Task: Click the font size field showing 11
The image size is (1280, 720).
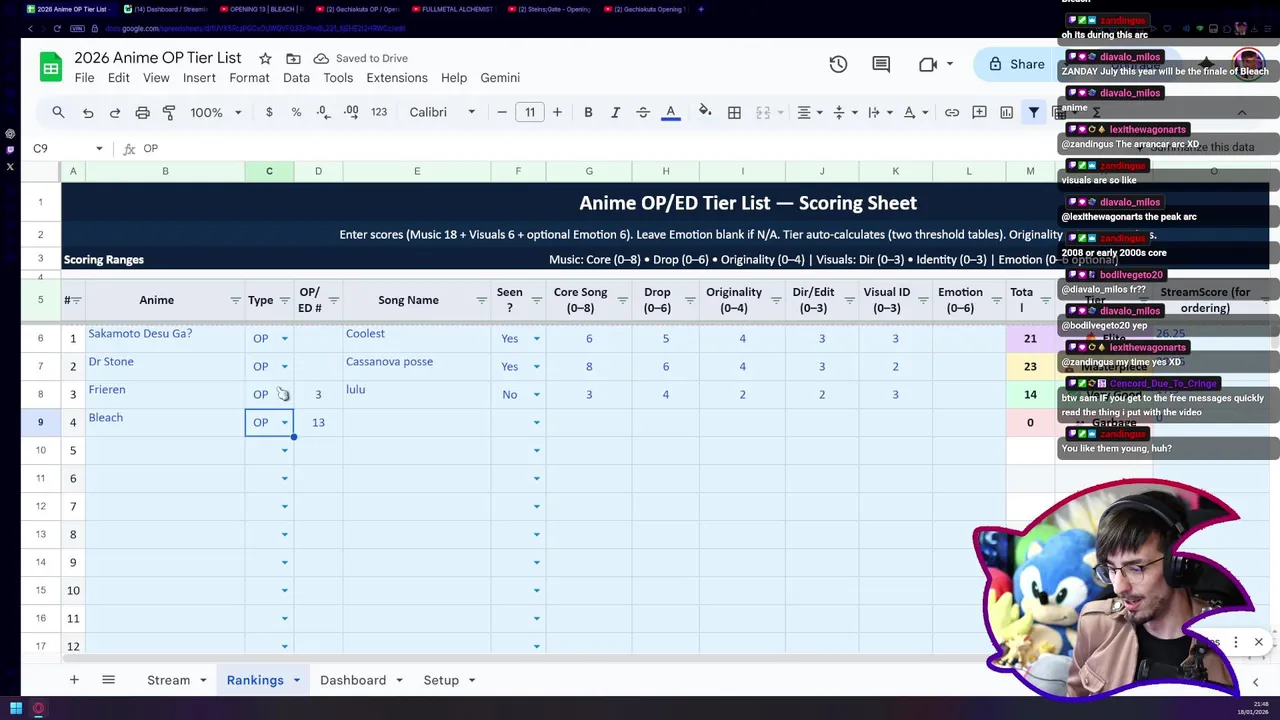Action: (530, 112)
